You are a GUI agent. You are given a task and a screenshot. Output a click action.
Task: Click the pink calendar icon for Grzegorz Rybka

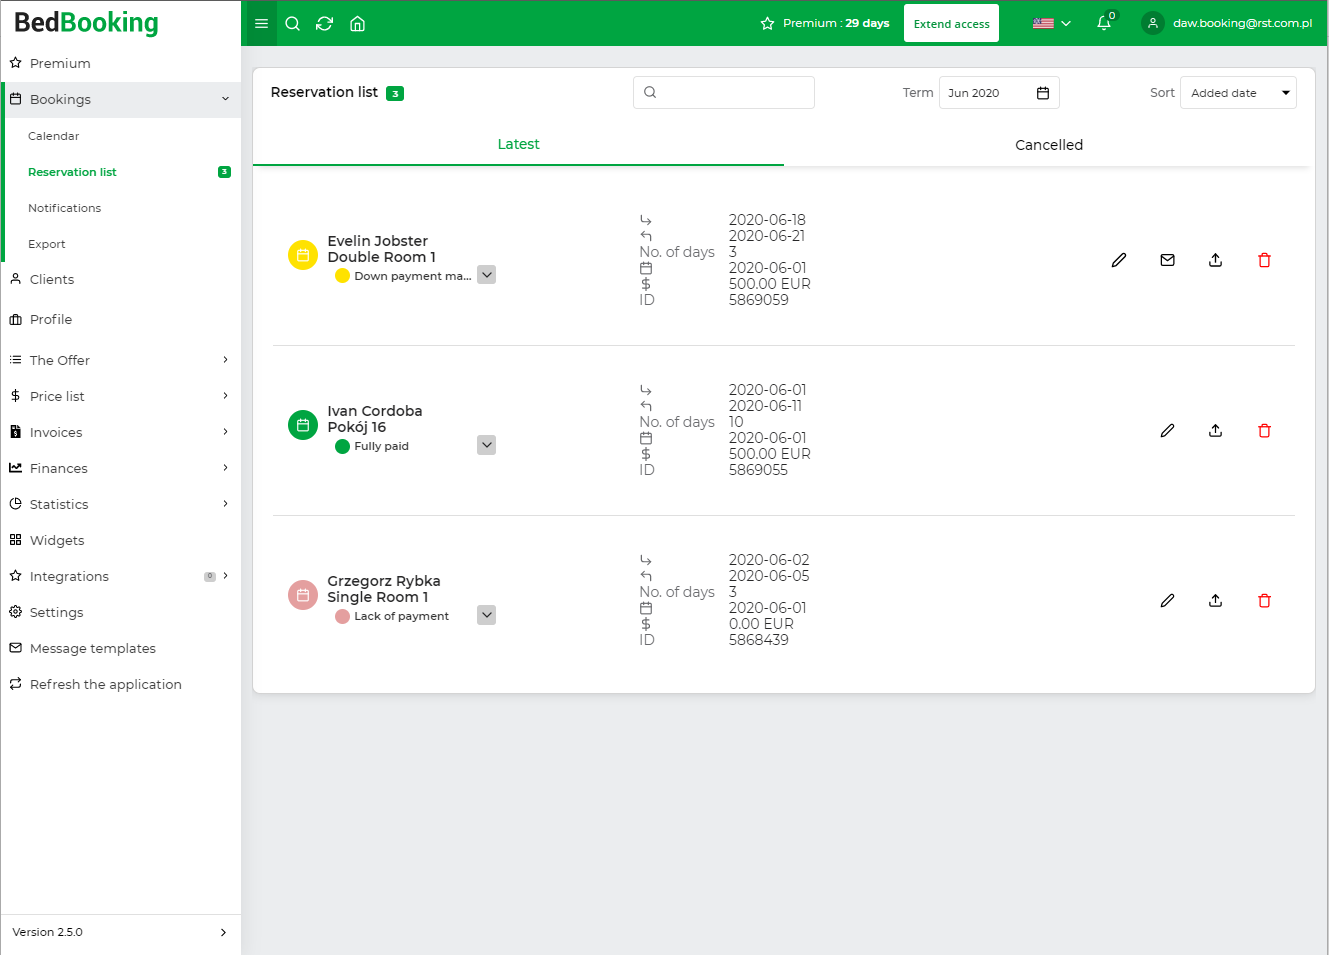coord(303,595)
